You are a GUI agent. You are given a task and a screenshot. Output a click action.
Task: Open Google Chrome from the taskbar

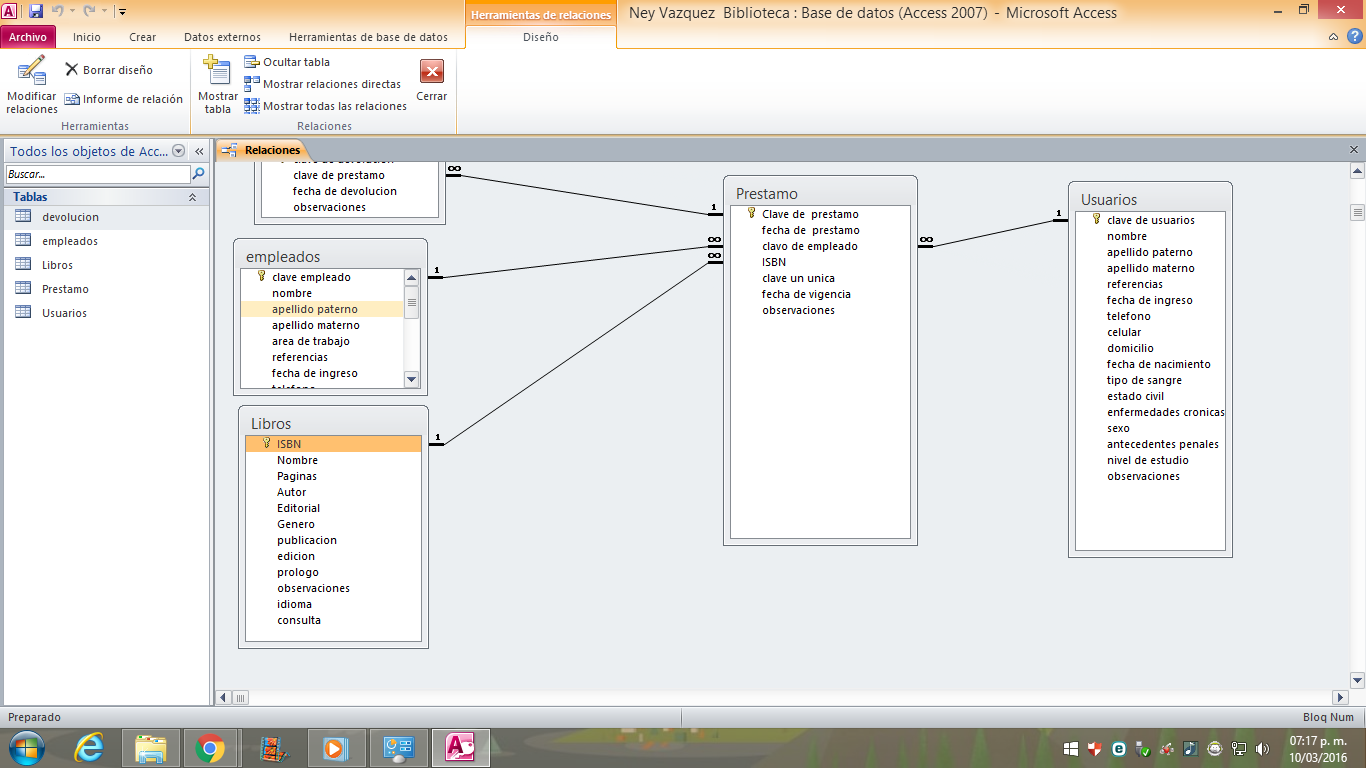210,747
